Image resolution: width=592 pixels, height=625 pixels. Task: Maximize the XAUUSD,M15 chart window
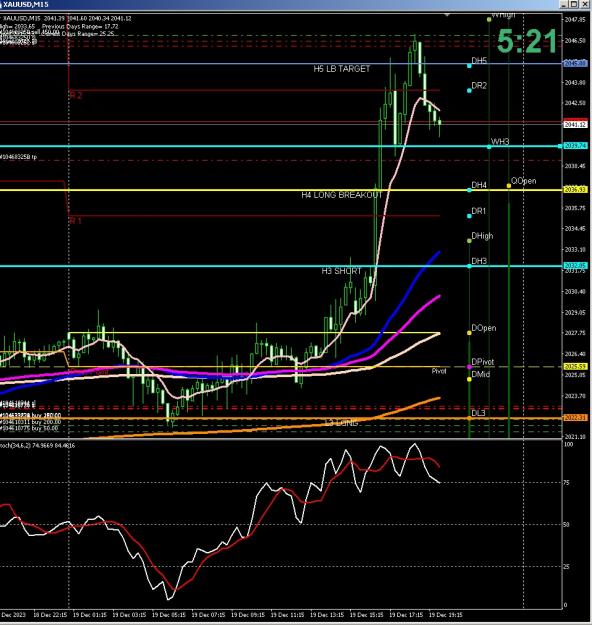pyautogui.click(x=574, y=4)
